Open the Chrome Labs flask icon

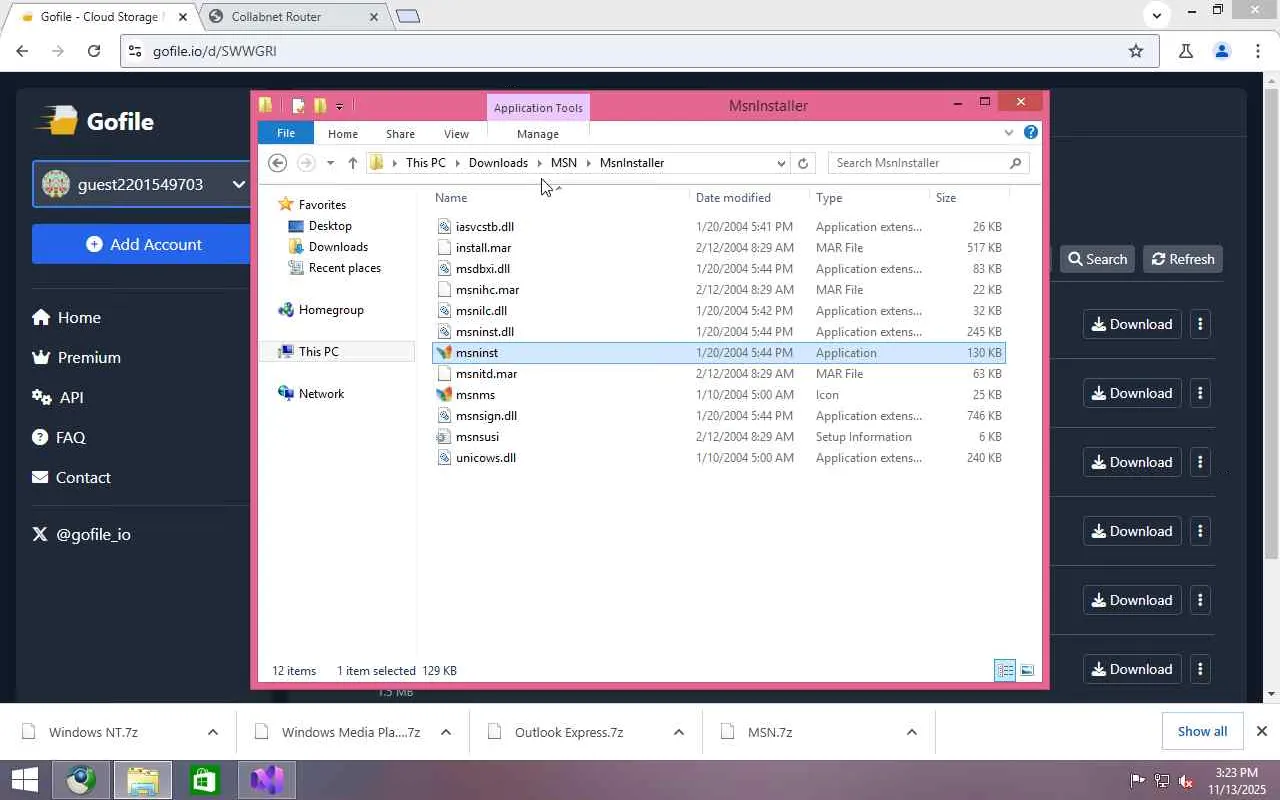pyautogui.click(x=1185, y=51)
